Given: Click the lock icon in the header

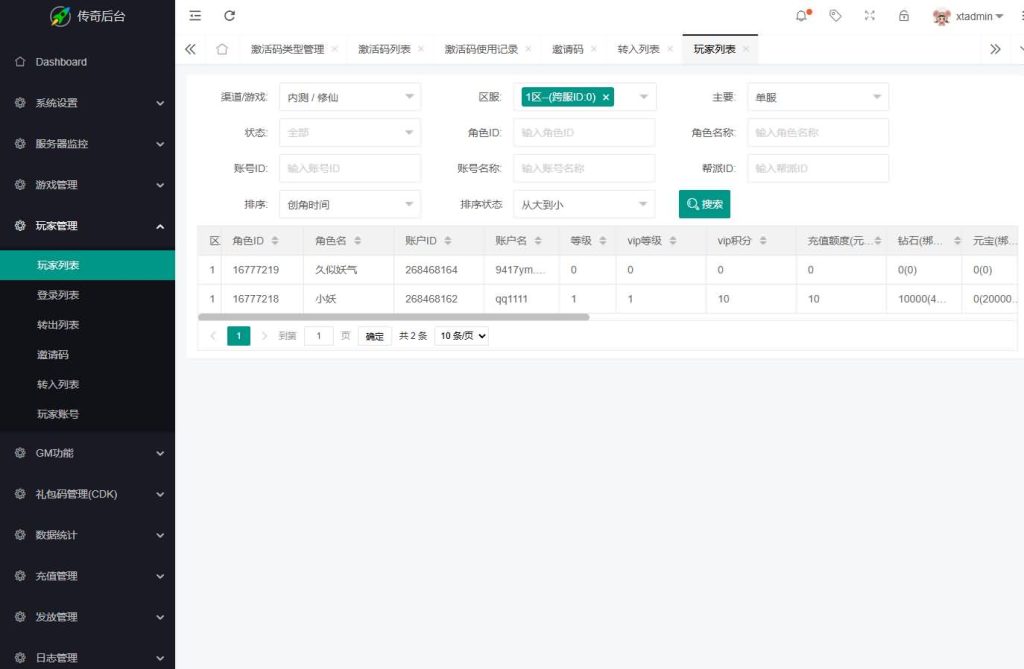Looking at the screenshot, I should tap(904, 15).
